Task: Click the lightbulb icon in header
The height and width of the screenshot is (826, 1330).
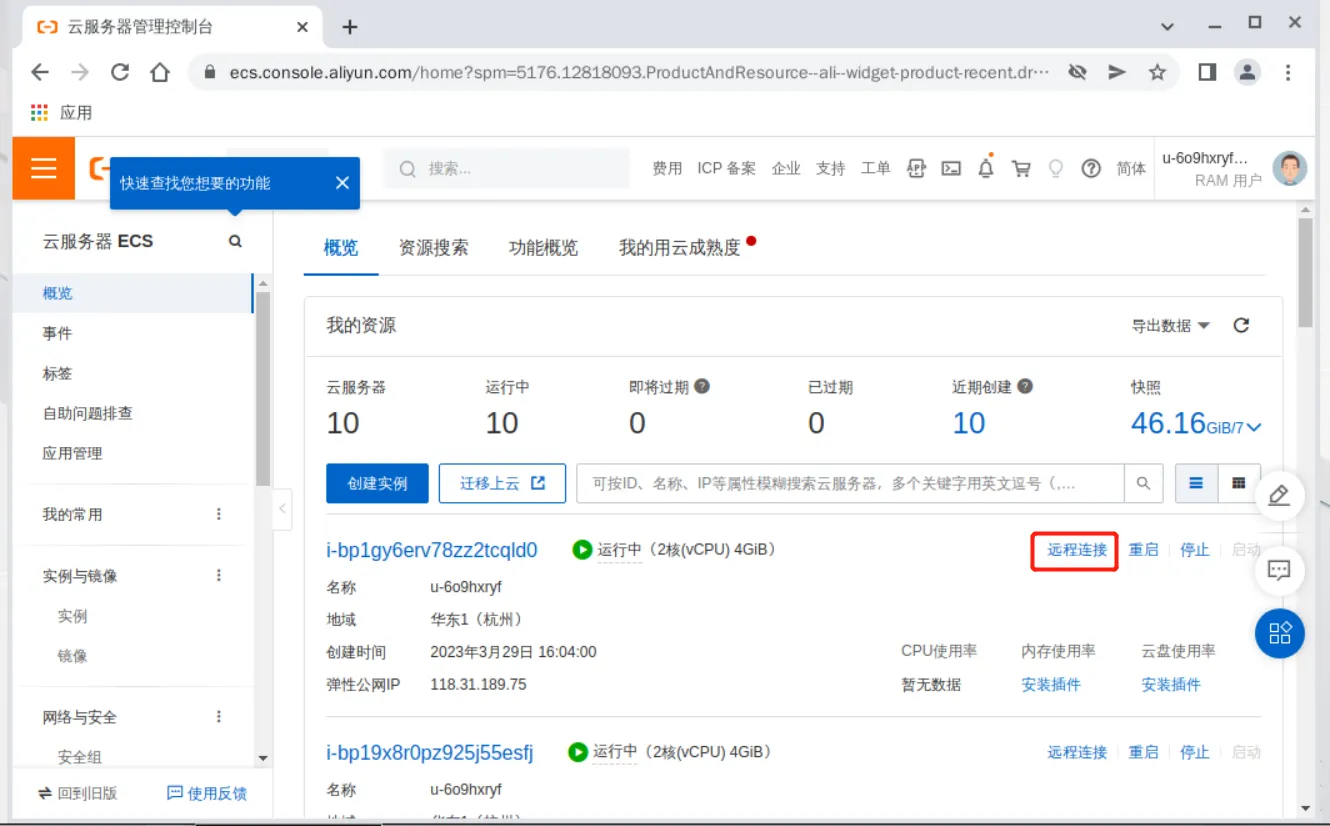Action: coord(1055,168)
